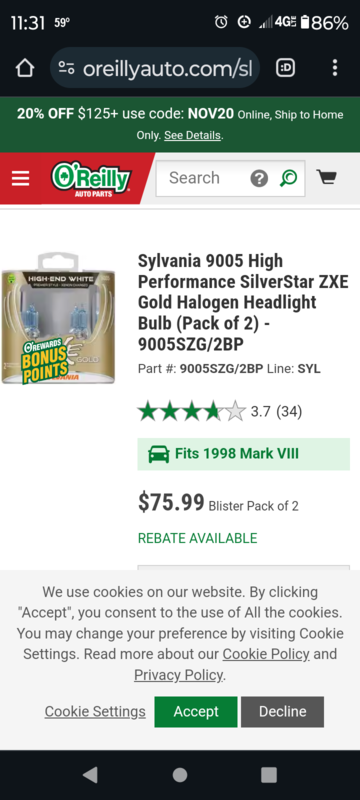Tap the O'Reilly Auto Parts logo
The image size is (360, 800).
click(x=91, y=180)
